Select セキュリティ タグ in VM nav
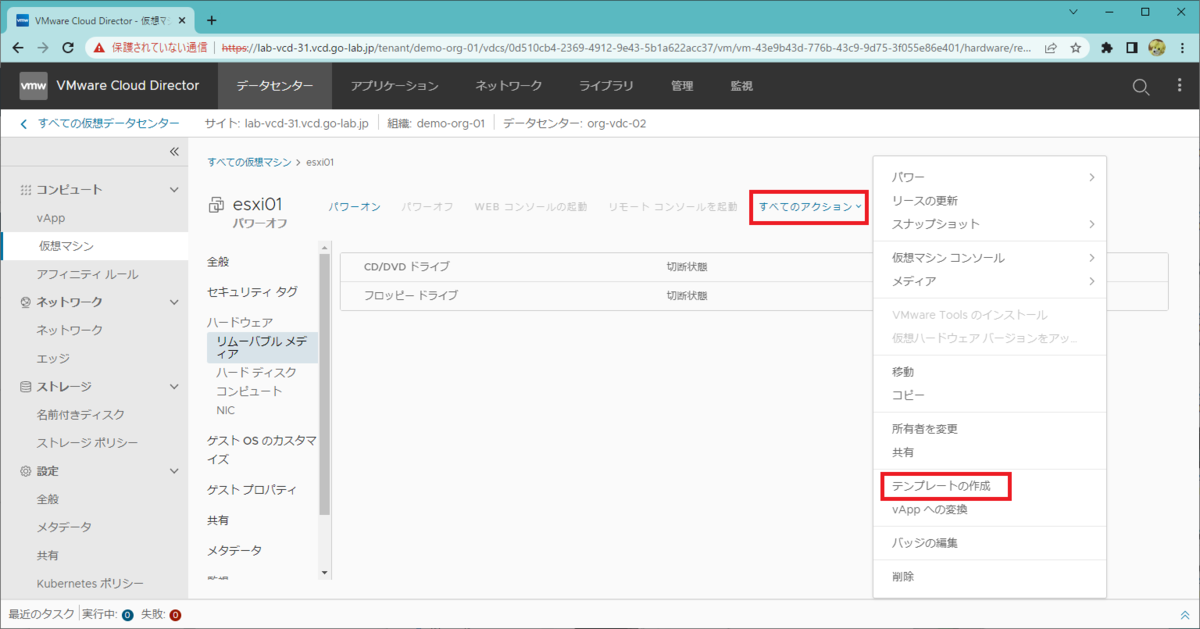Viewport: 1200px width, 629px height. pyautogui.click(x=252, y=292)
